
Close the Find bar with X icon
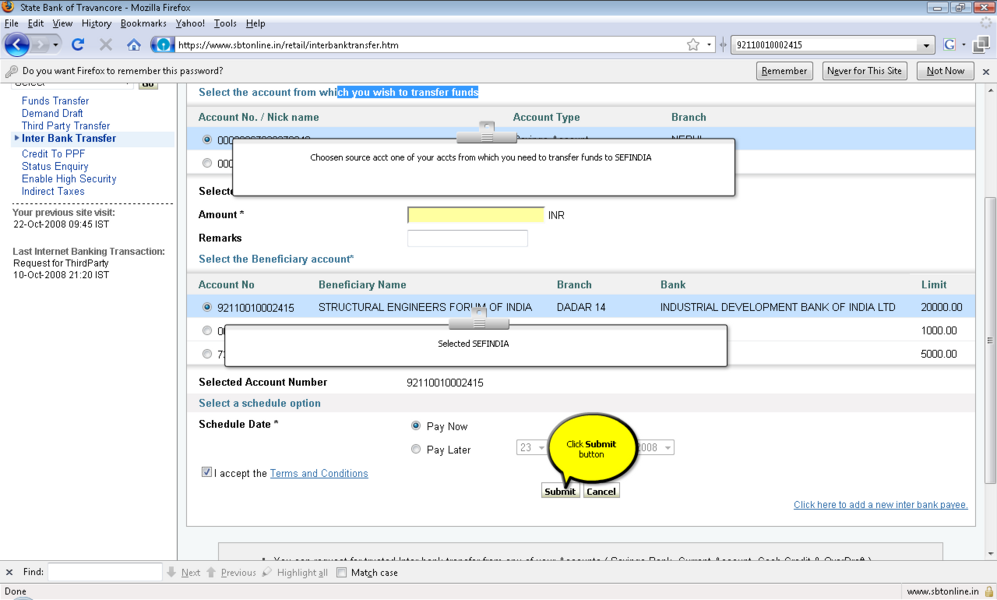[x=10, y=573]
